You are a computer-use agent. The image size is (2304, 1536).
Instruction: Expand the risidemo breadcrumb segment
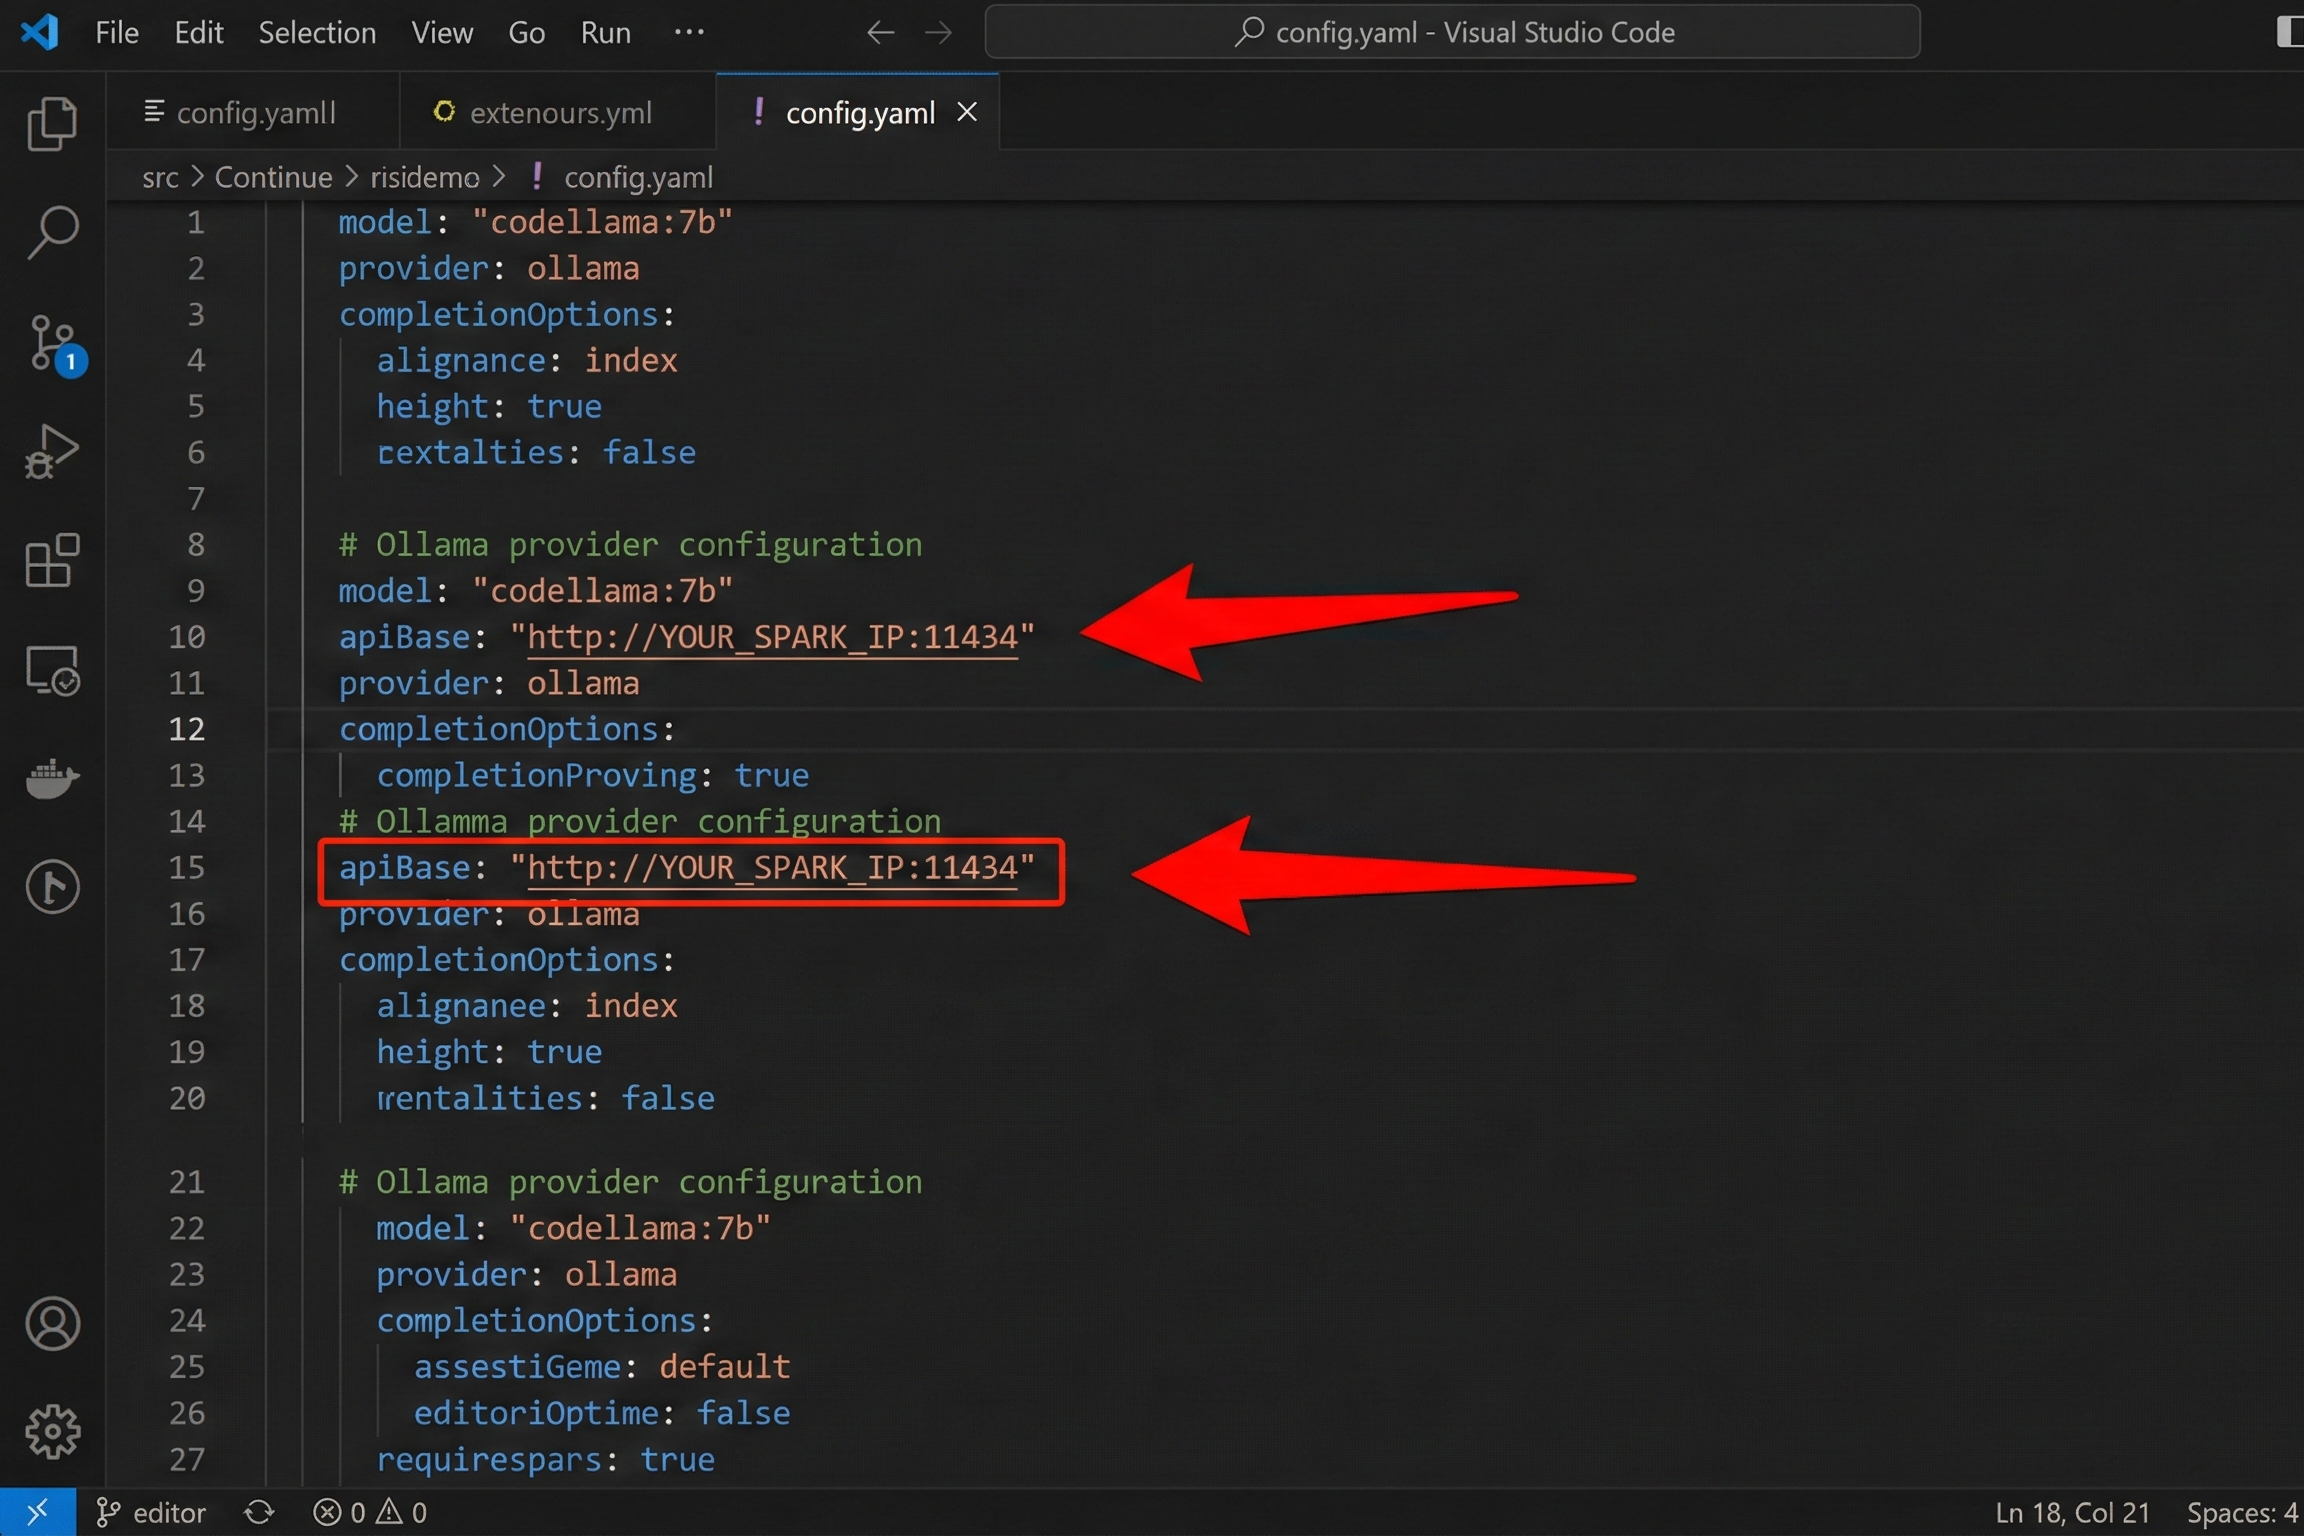424,177
